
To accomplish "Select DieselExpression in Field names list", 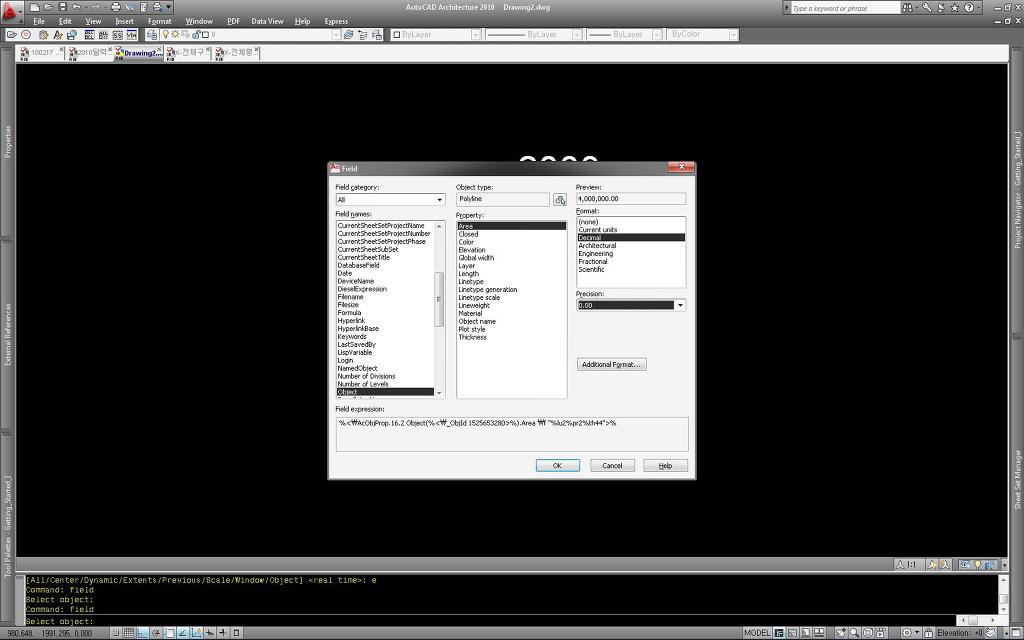I will 362,289.
